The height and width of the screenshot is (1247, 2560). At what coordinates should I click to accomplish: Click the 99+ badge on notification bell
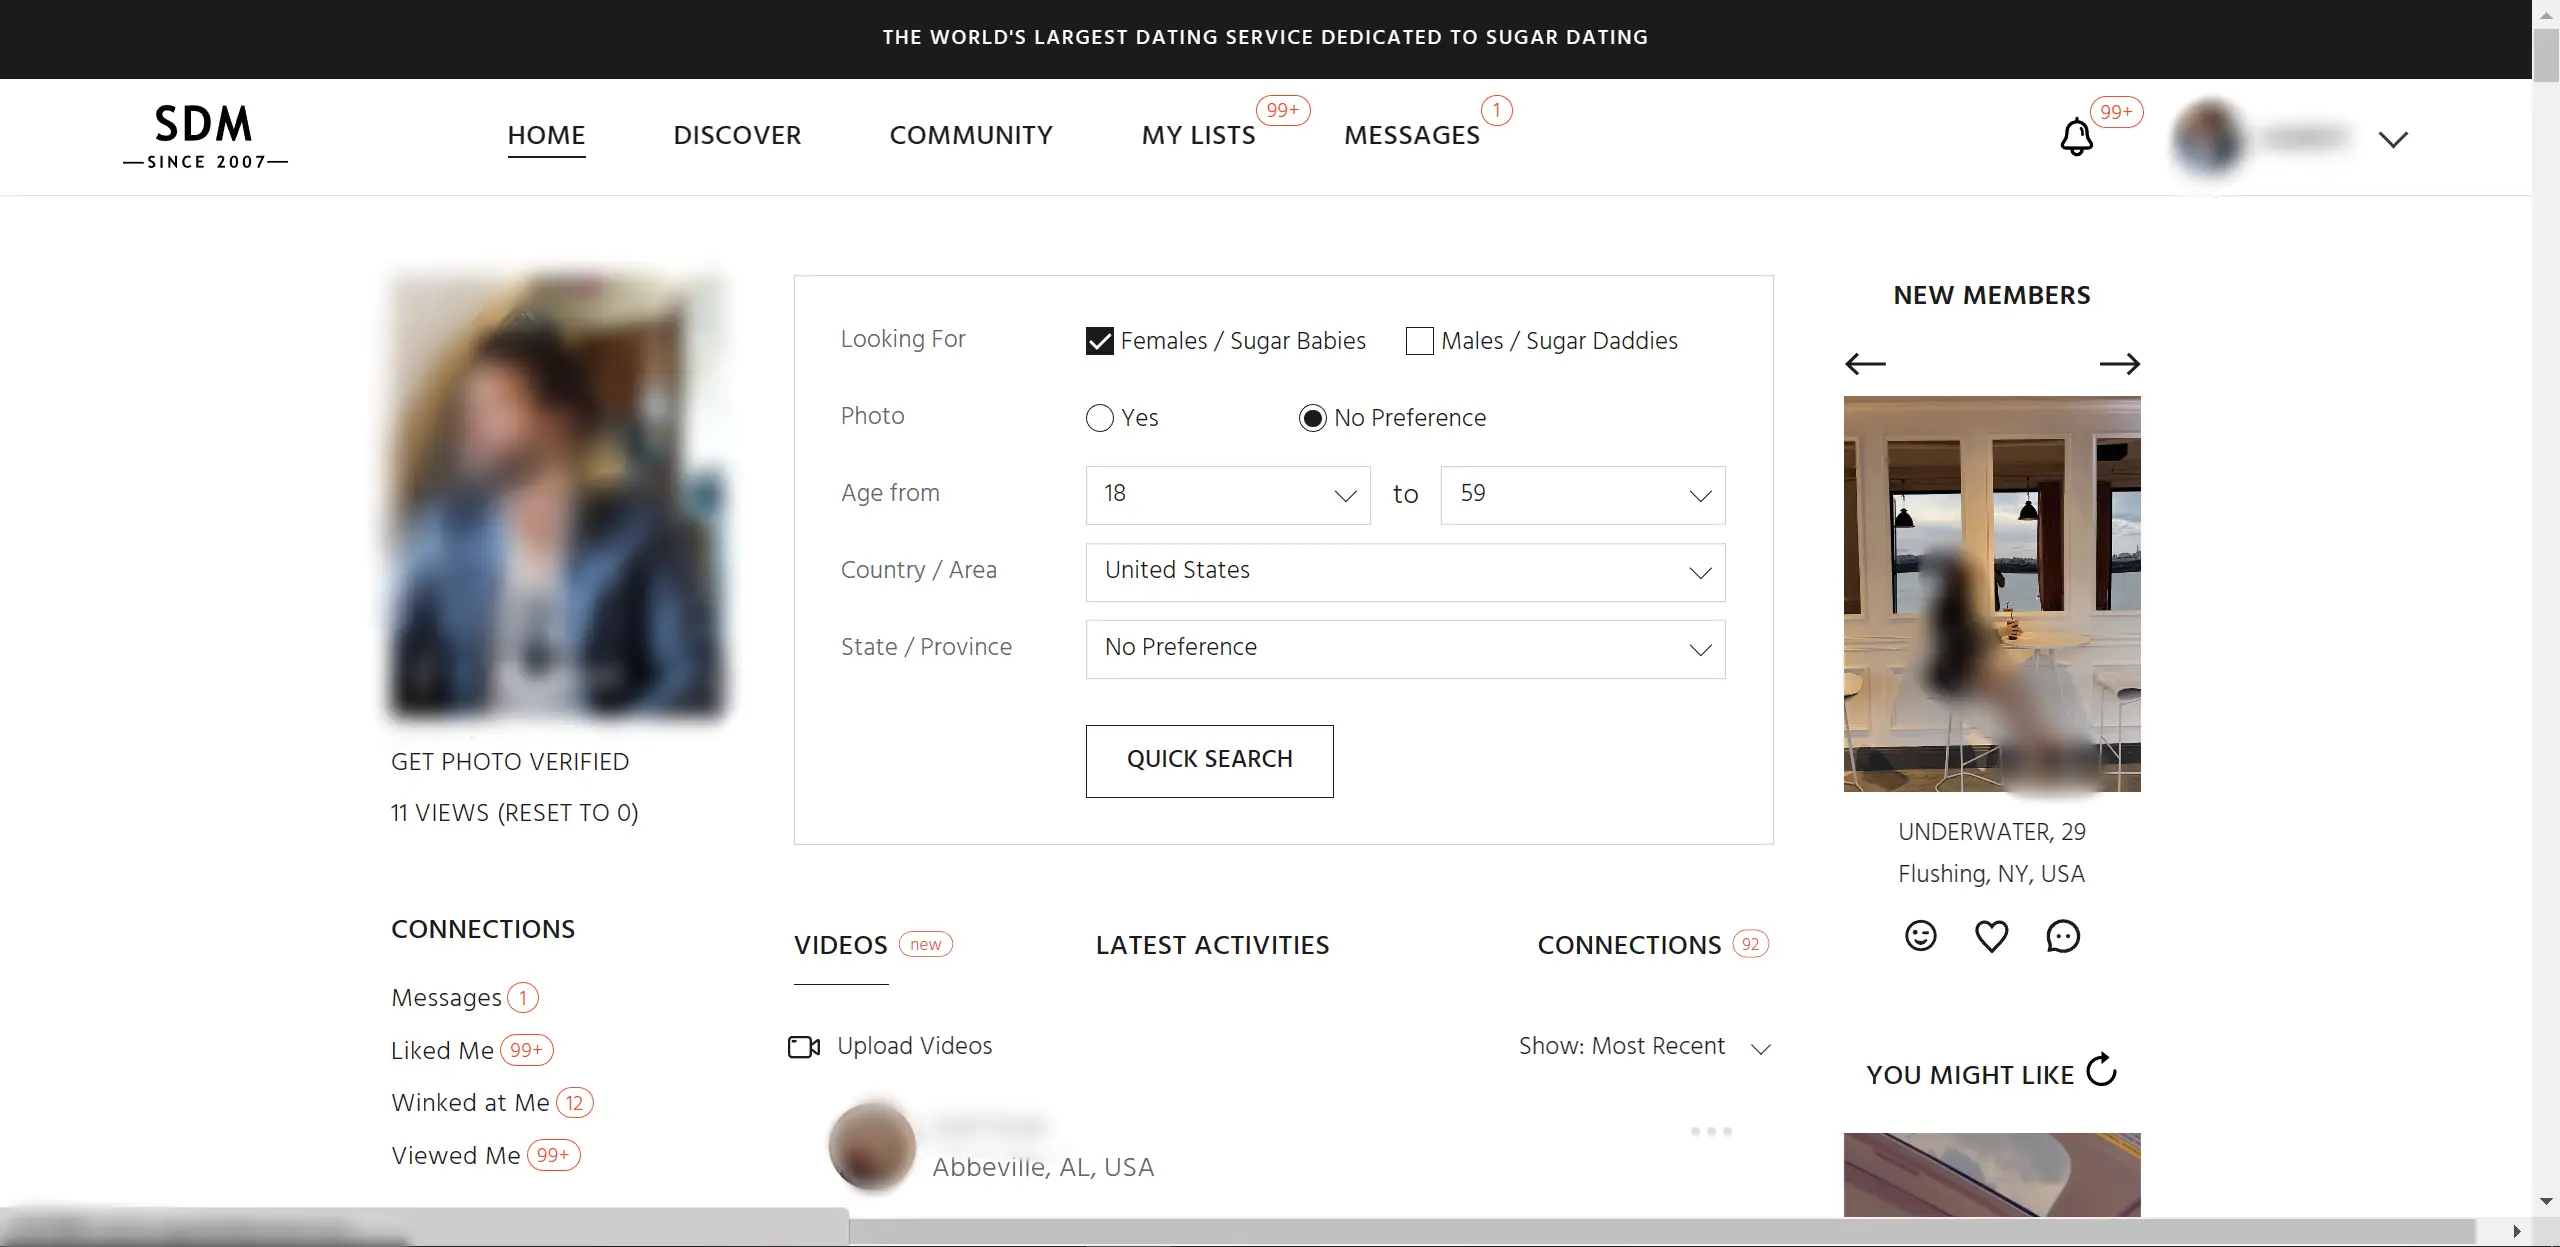(2116, 112)
